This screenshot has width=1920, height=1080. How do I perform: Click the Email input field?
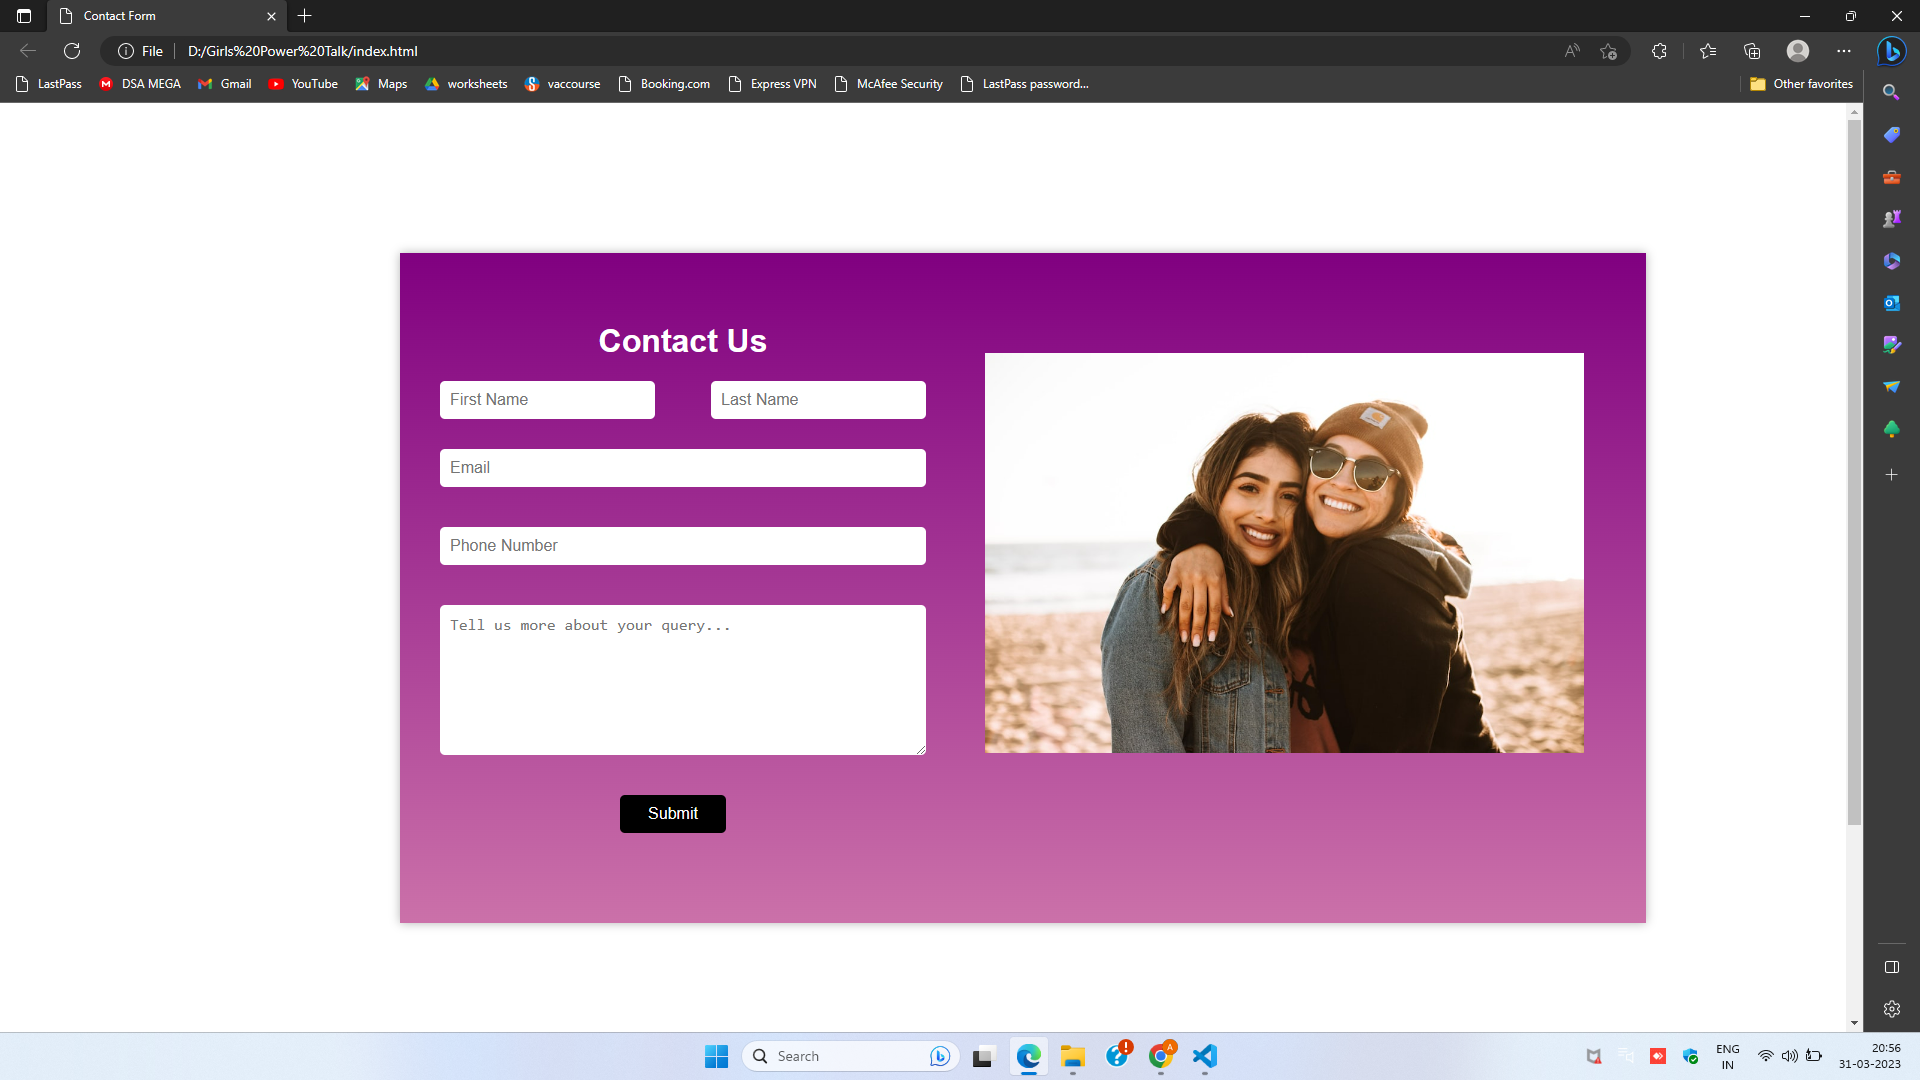(x=682, y=468)
